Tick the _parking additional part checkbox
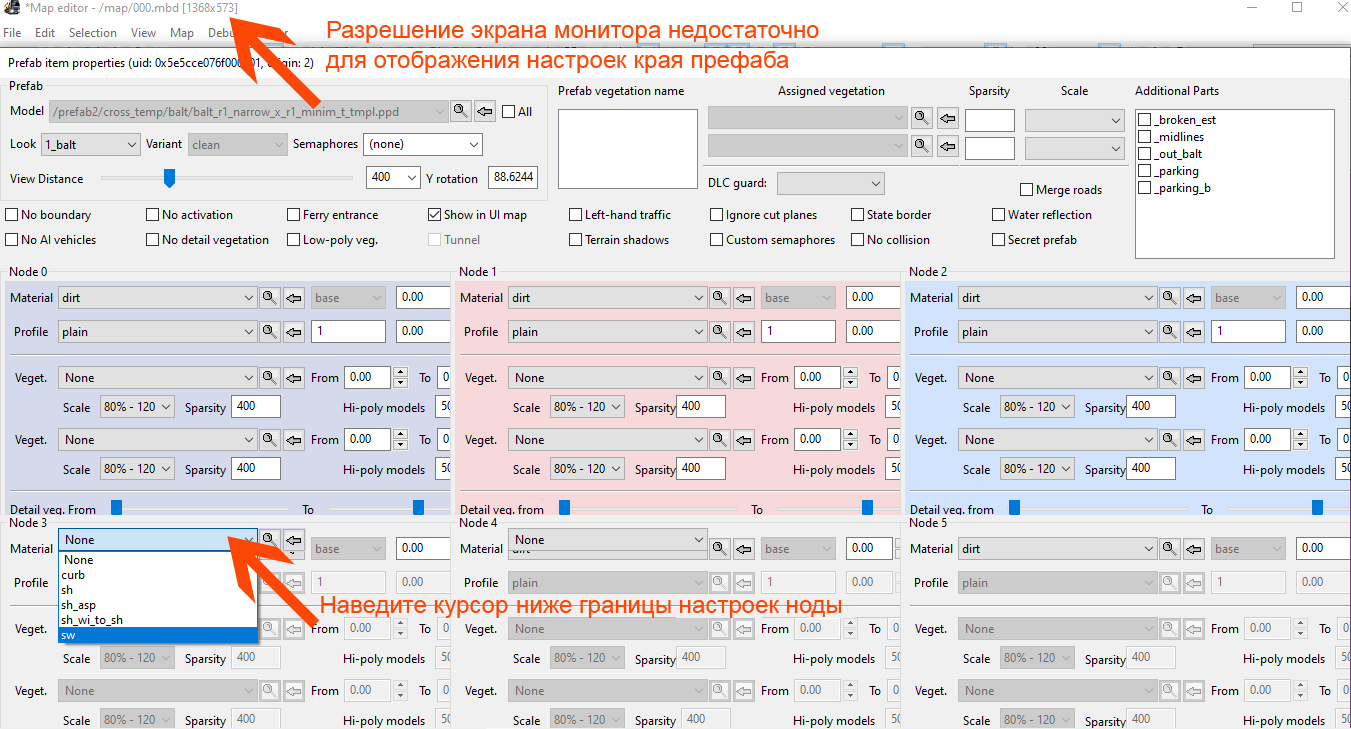The width and height of the screenshot is (1351, 729). coord(1145,171)
